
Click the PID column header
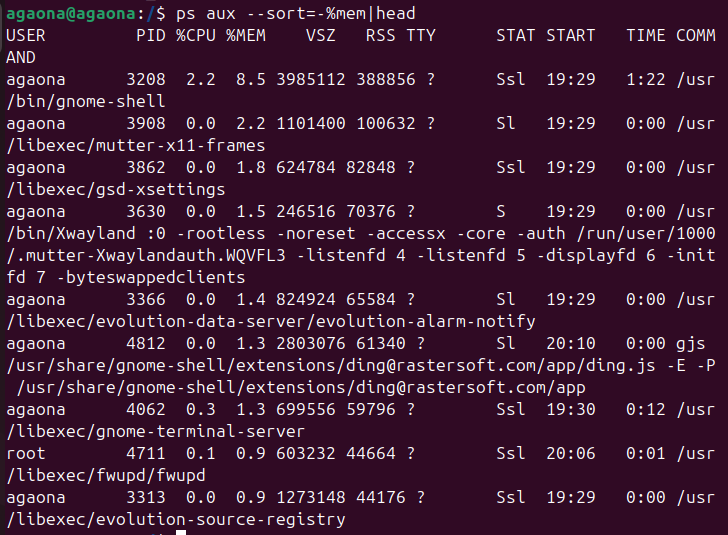point(151,35)
